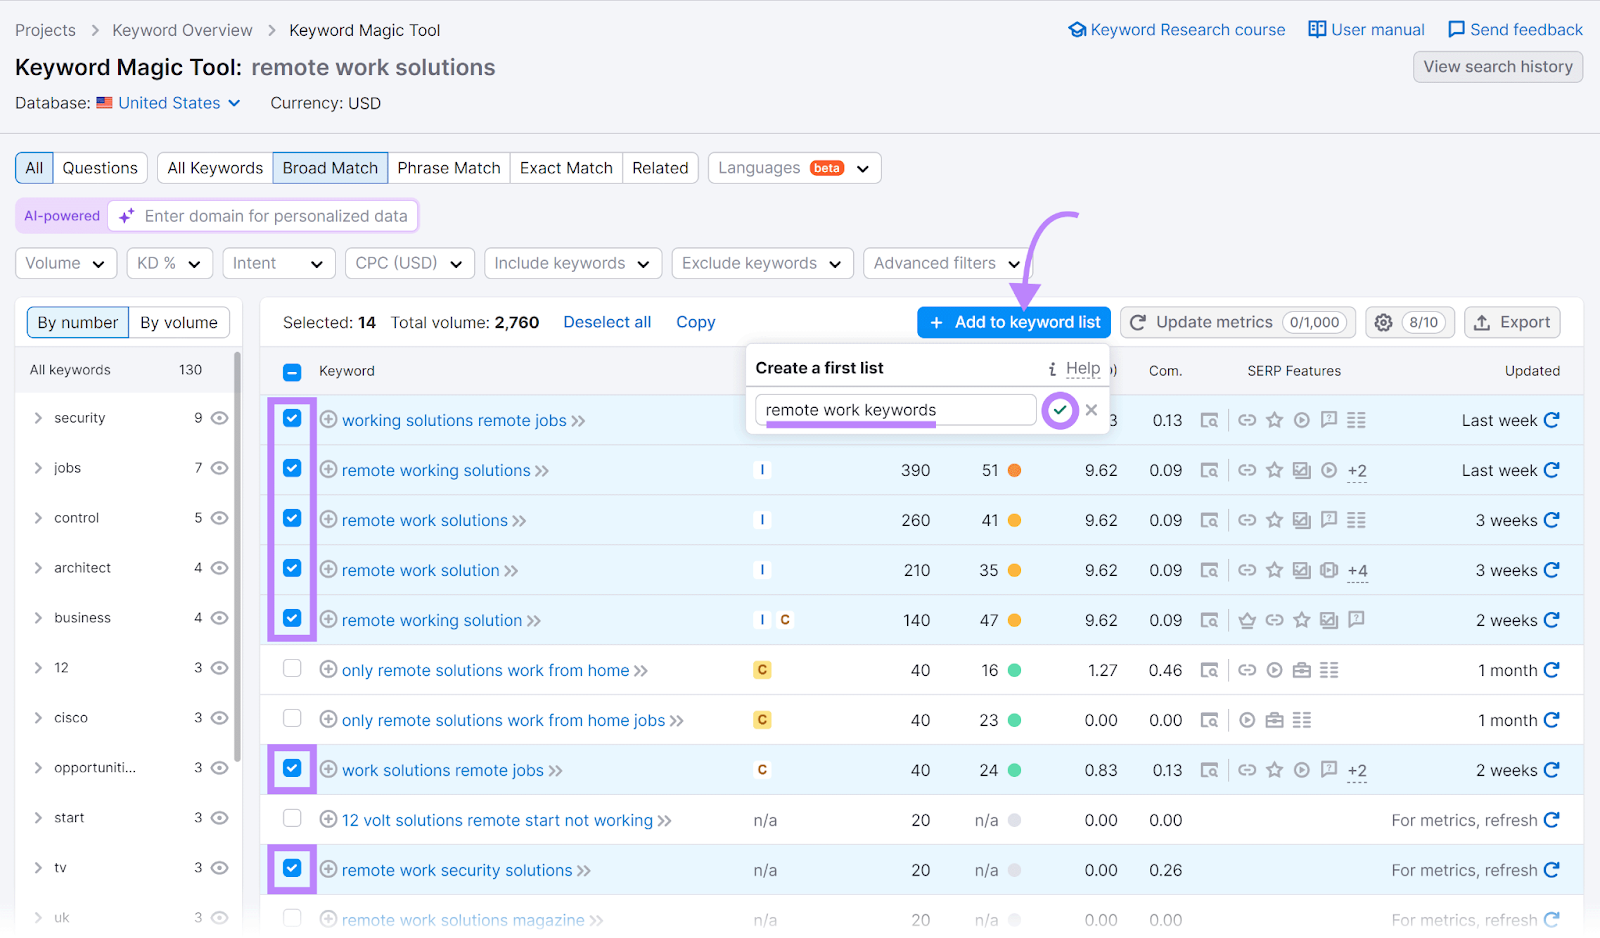Toggle the select-all checkbox in the table header
Image resolution: width=1600 pixels, height=938 pixels.
pyautogui.click(x=291, y=371)
